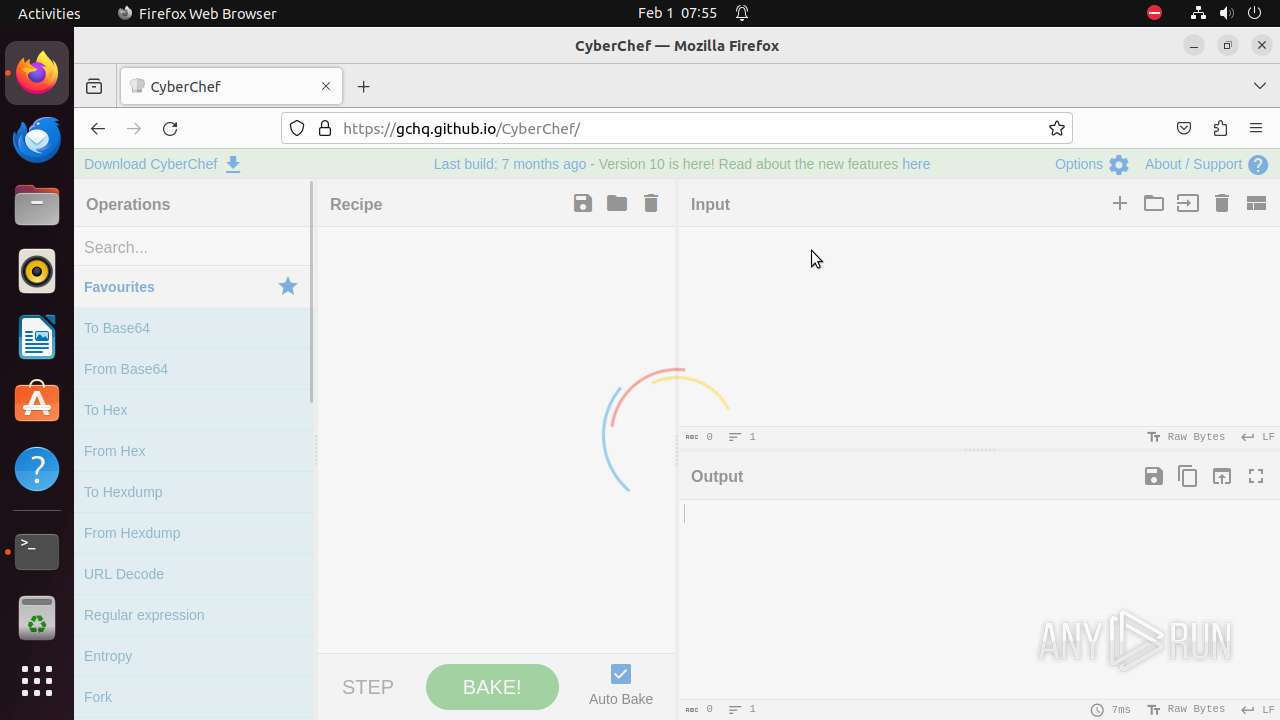Show site security shield information
Screen dimensions: 1280x720
click(x=297, y=128)
